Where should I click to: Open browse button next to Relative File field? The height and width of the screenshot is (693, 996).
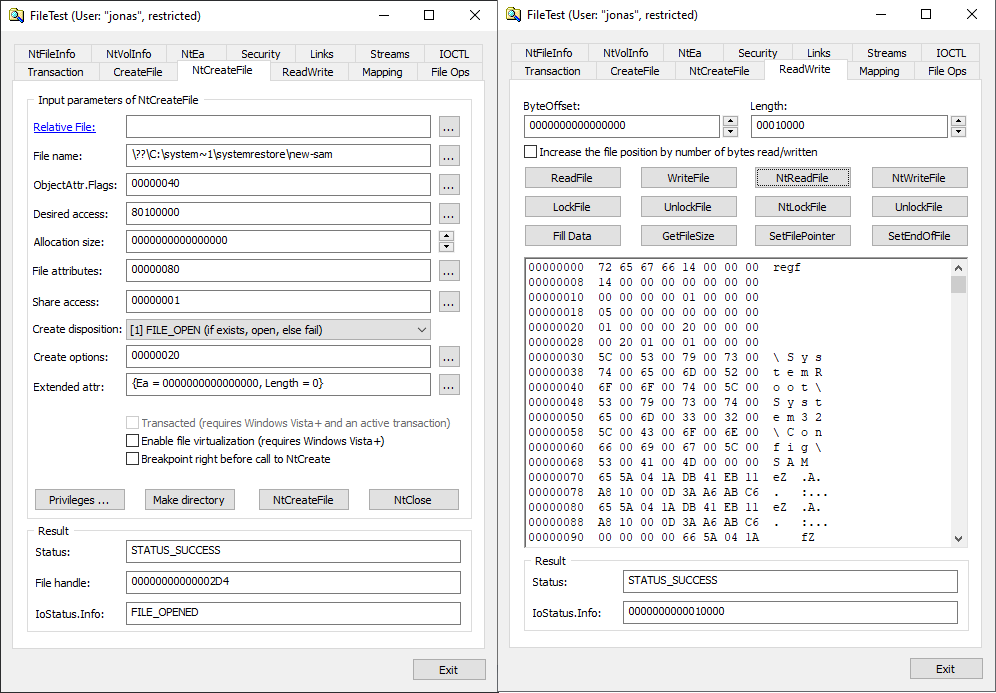click(x=449, y=127)
